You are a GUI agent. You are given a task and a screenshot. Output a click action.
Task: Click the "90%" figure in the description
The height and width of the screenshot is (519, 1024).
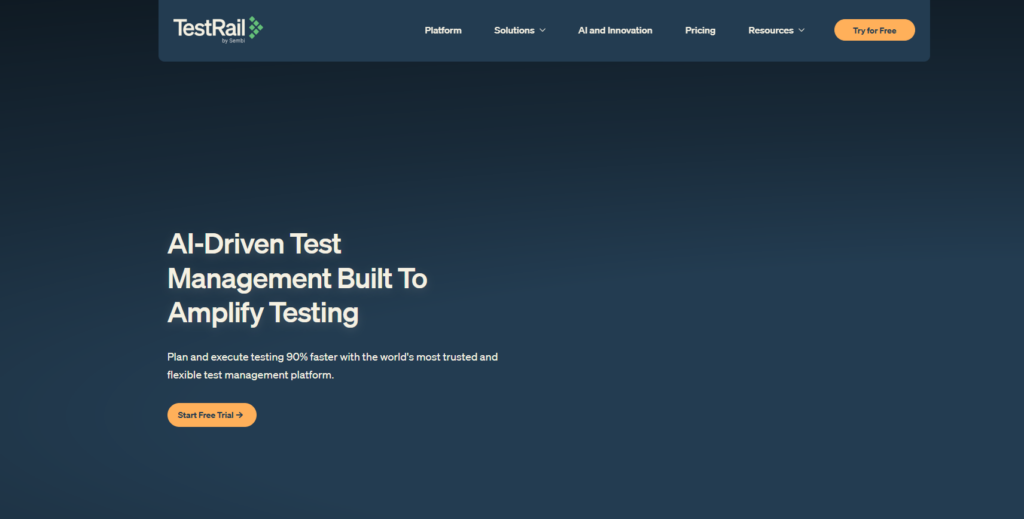point(299,357)
